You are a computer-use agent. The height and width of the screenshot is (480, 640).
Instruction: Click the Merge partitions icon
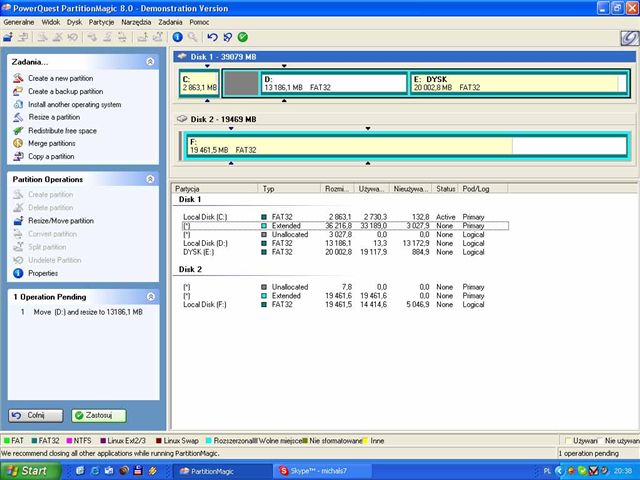[18, 143]
